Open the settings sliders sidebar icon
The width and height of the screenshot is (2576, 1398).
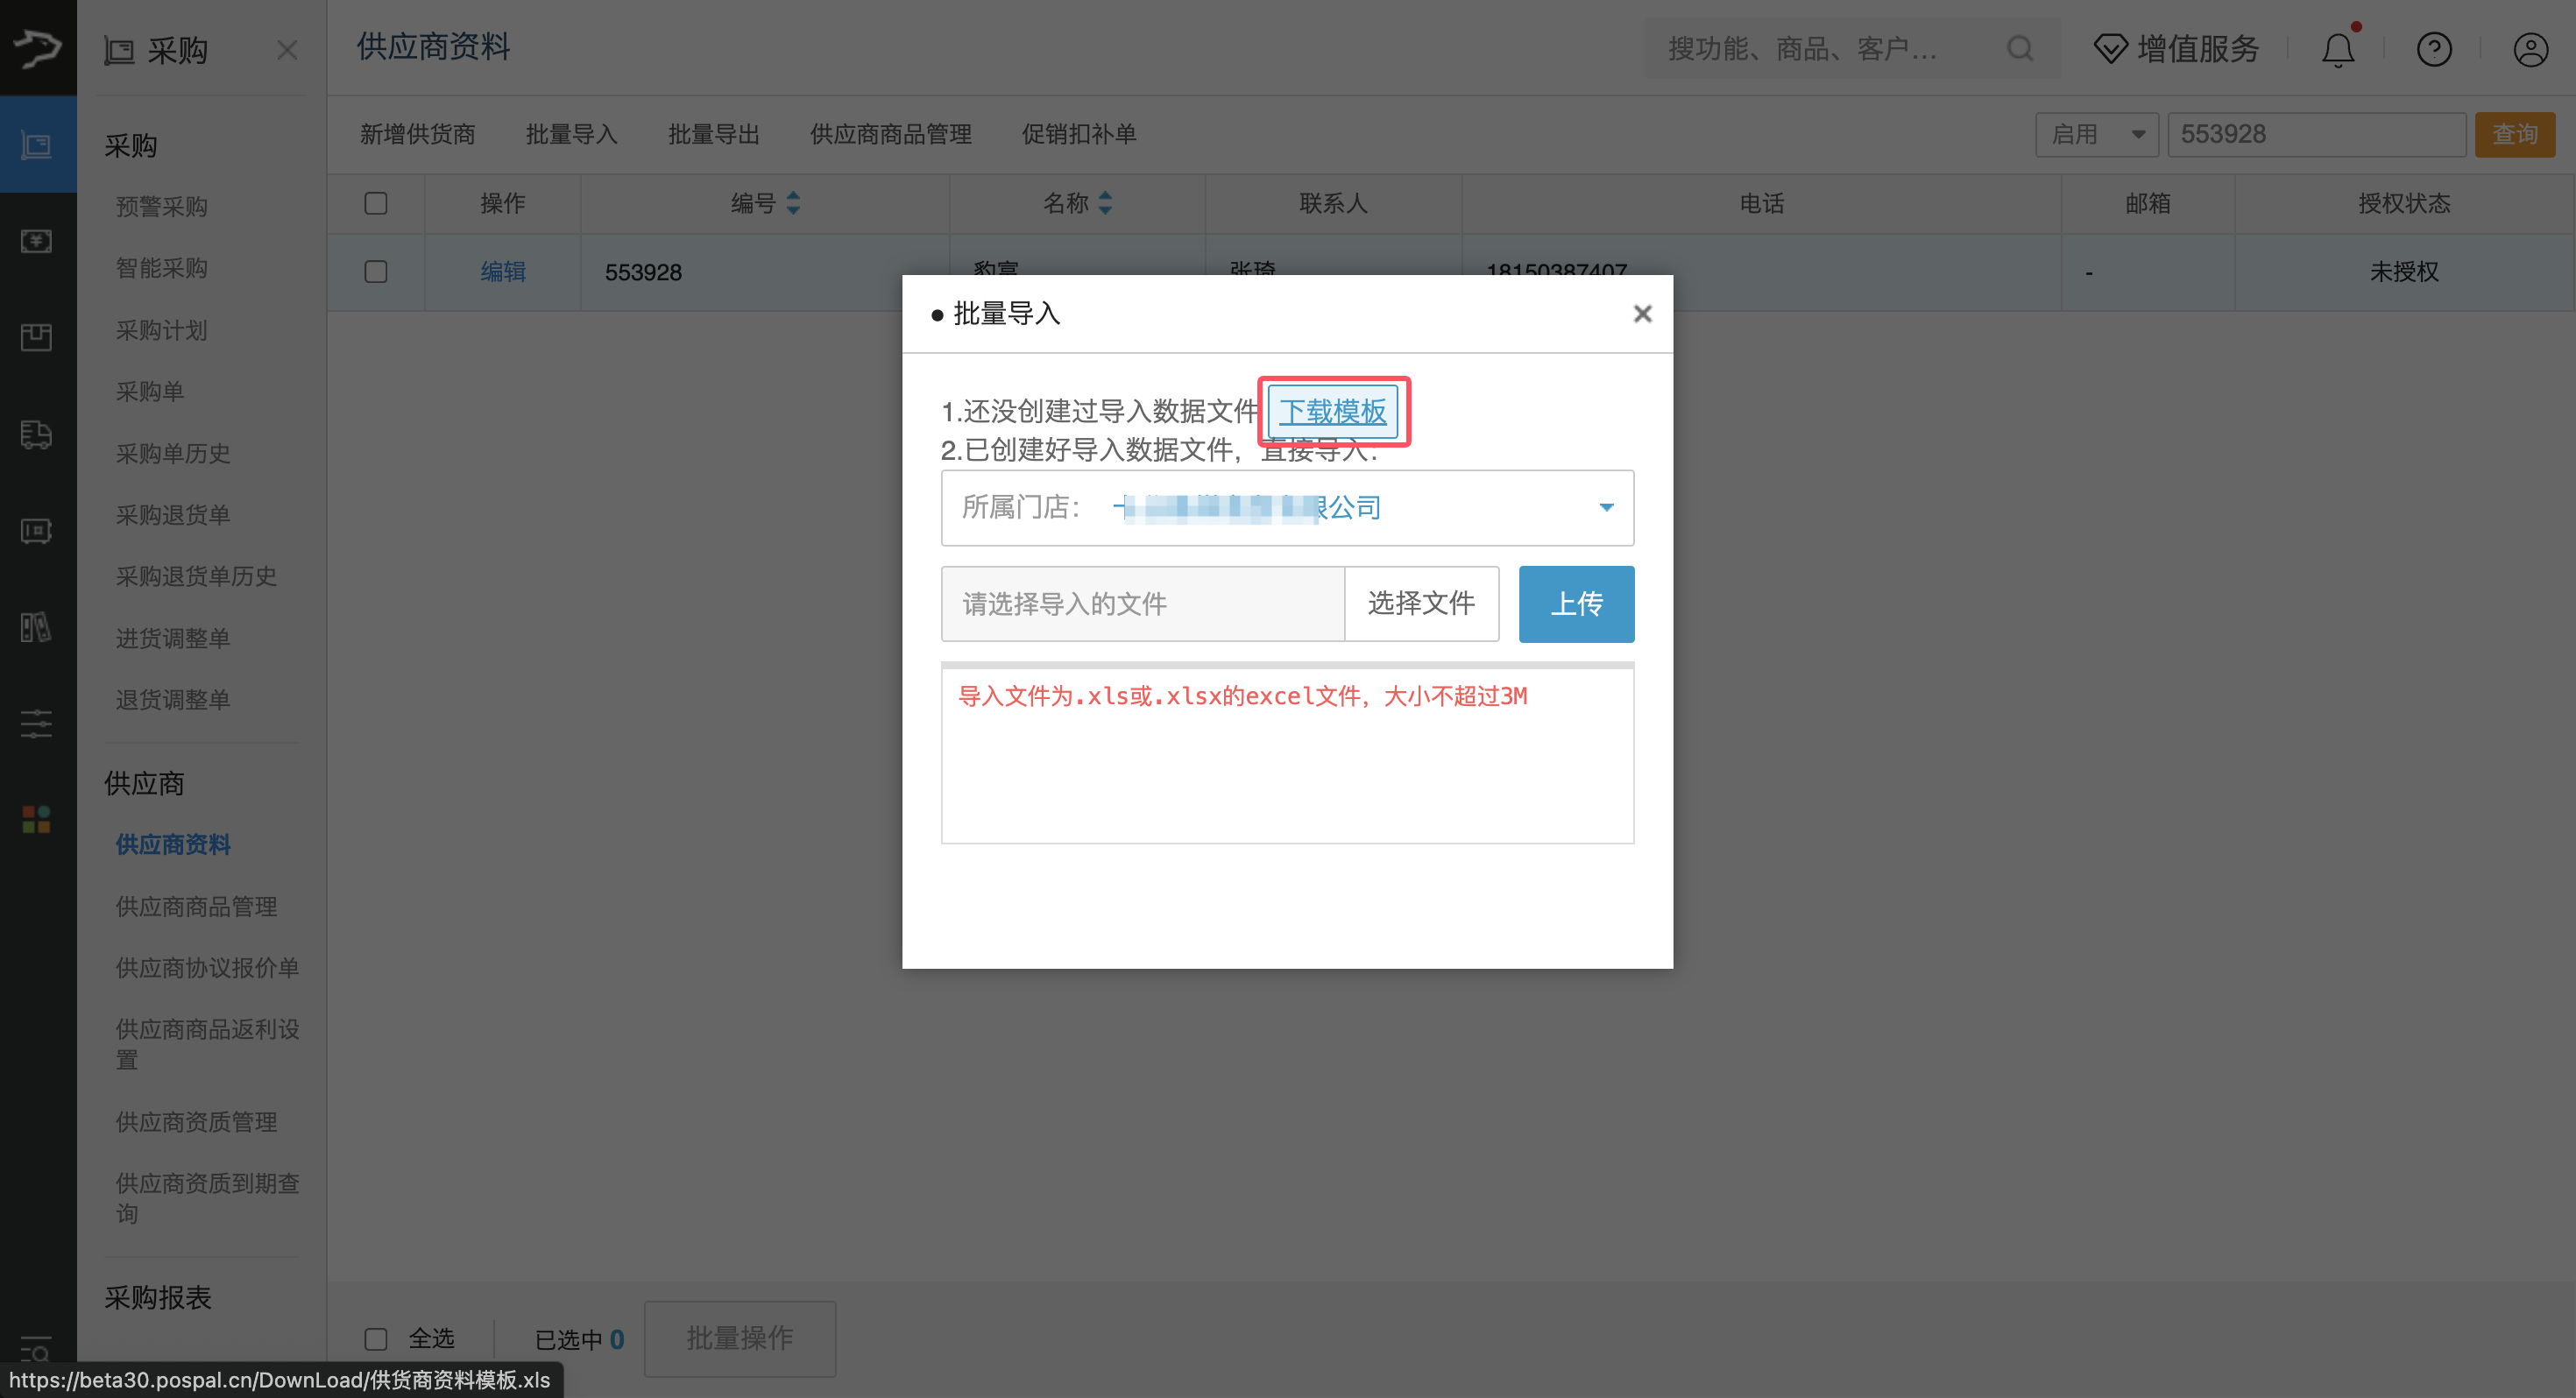[x=37, y=723]
